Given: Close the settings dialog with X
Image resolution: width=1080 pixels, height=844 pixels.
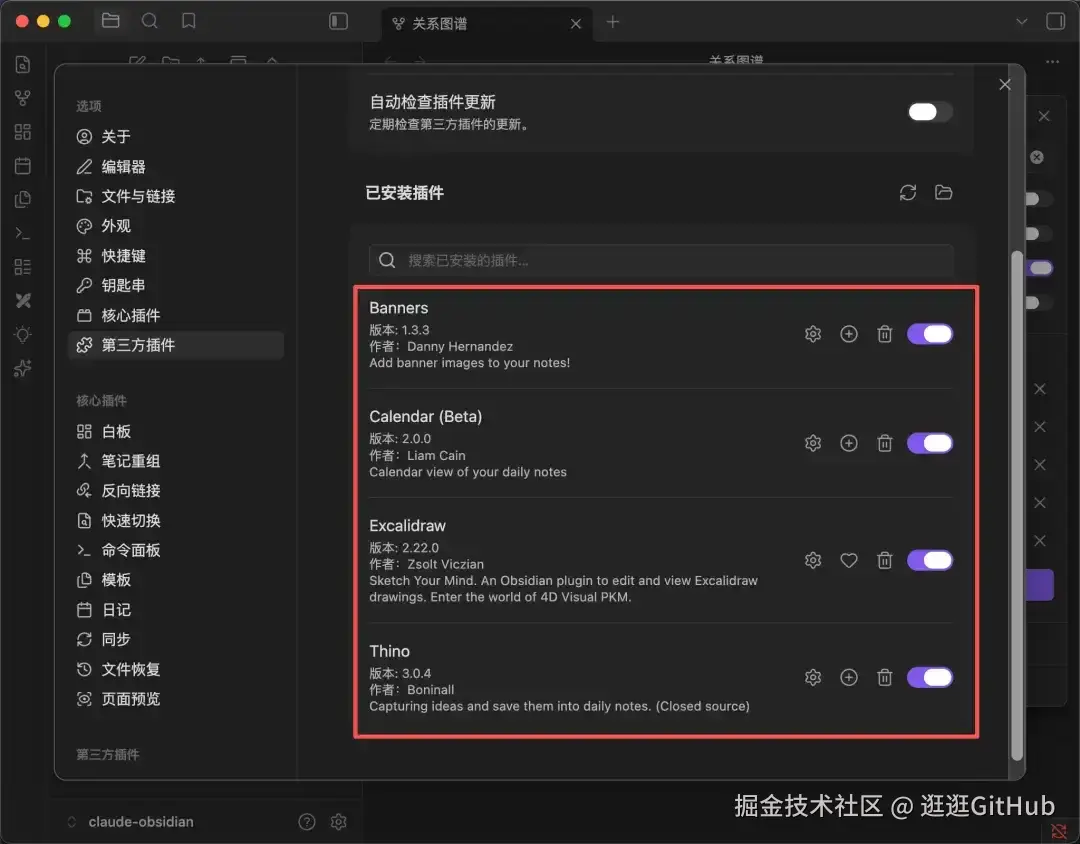Looking at the screenshot, I should (1005, 84).
